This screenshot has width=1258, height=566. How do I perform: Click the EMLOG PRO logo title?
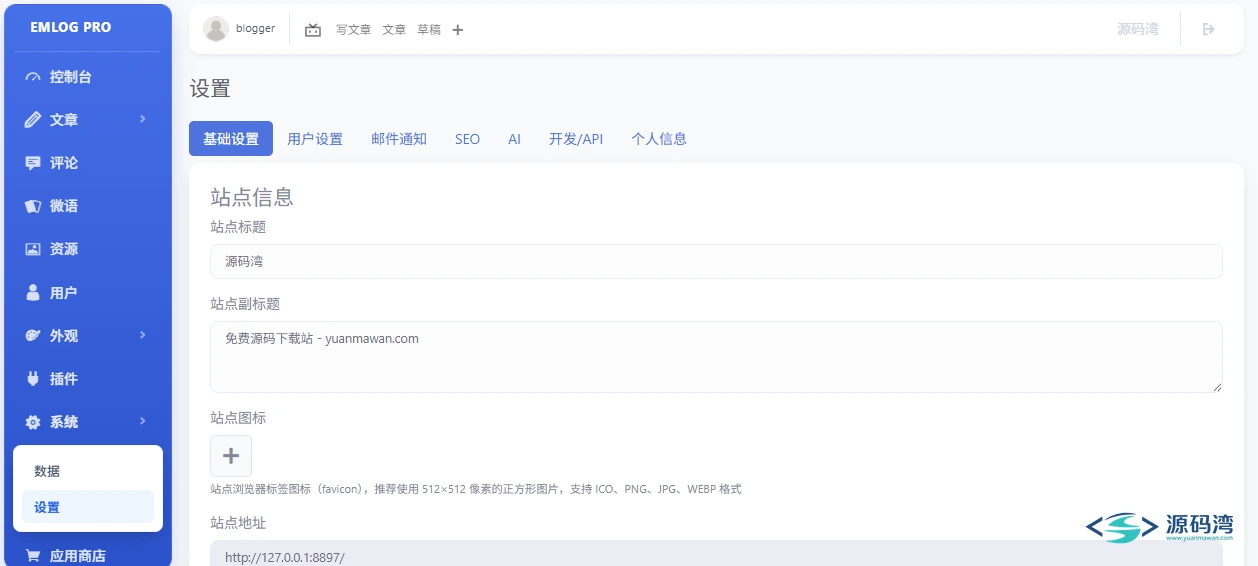71,27
